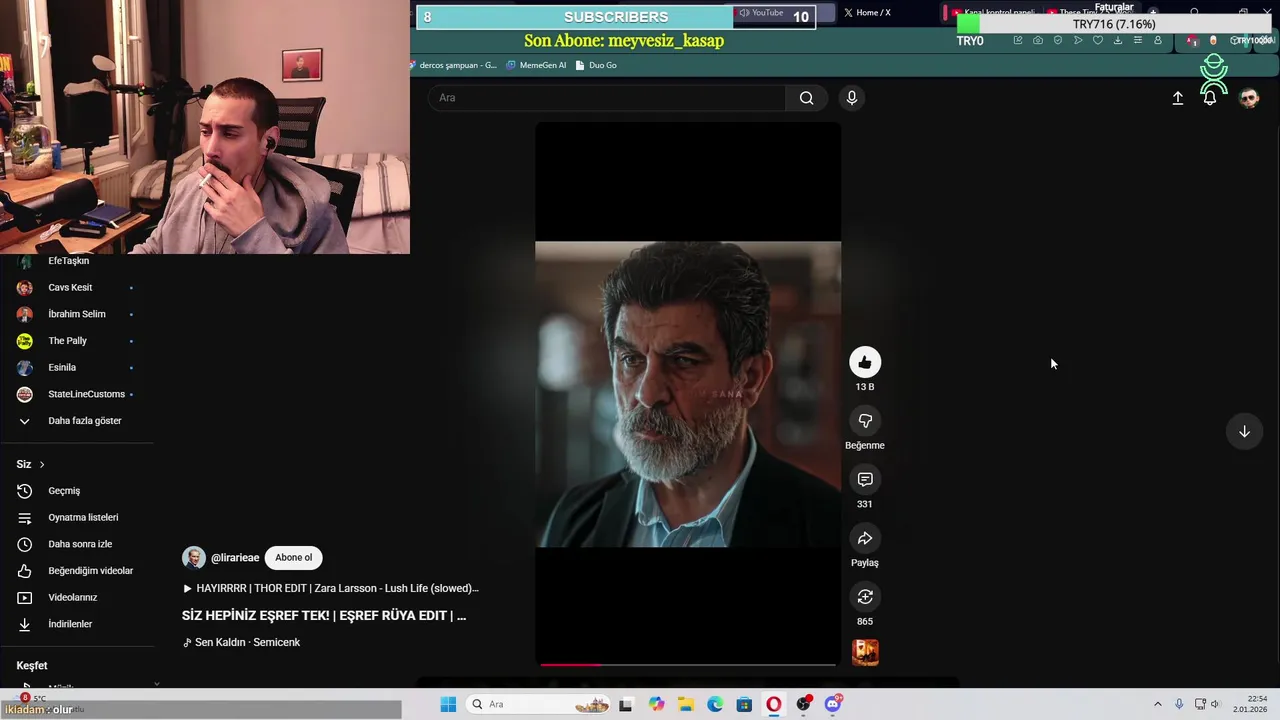Open Task View on taskbar

click(x=626, y=704)
